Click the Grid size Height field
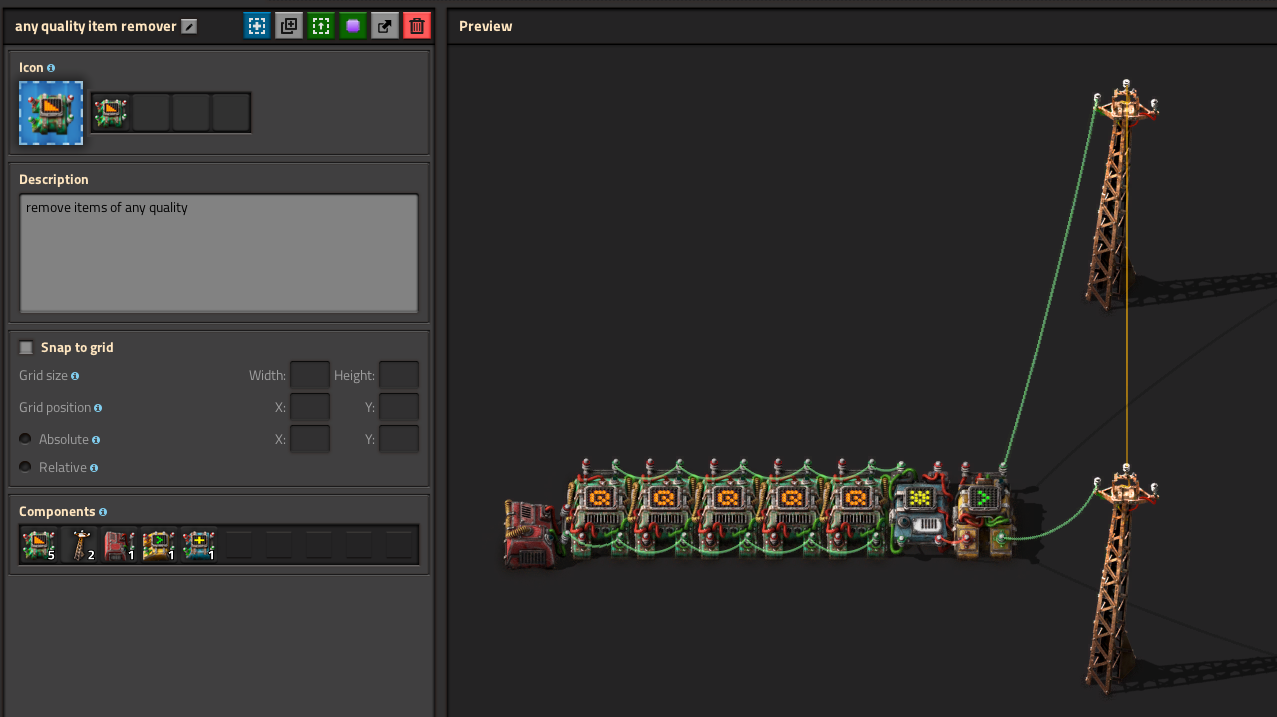 pyautogui.click(x=399, y=376)
